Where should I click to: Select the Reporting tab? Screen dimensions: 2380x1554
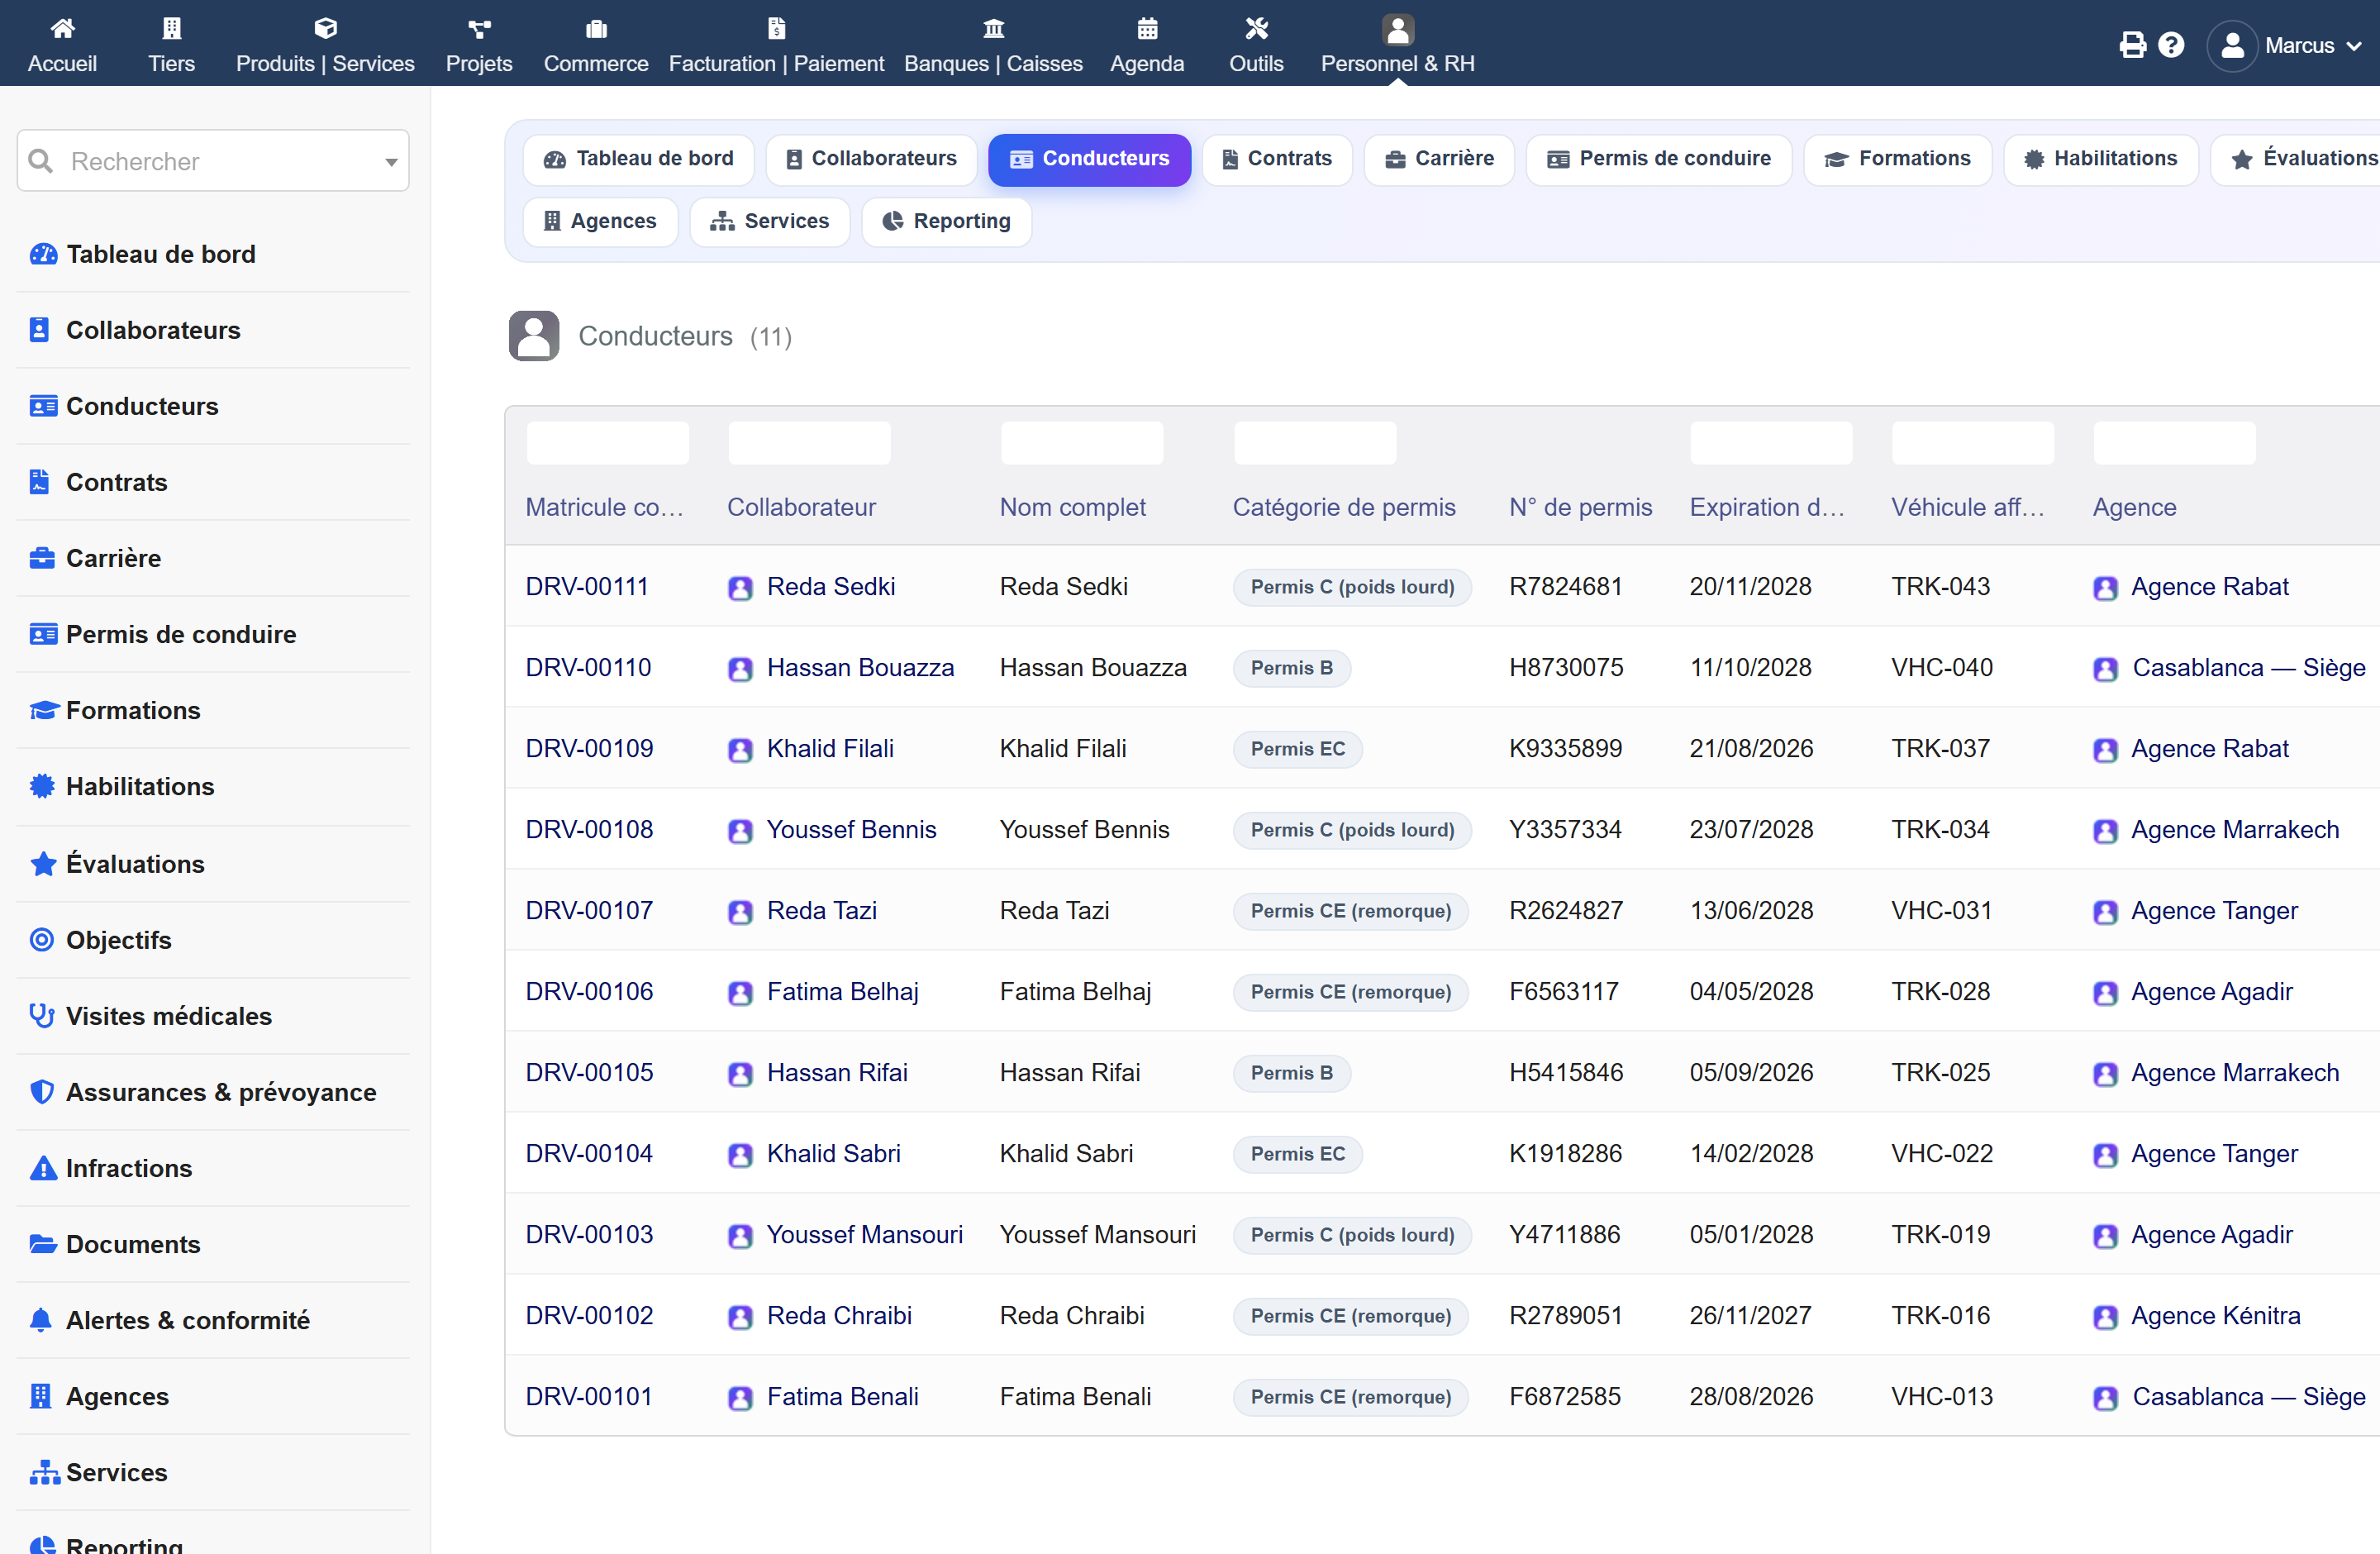point(946,221)
